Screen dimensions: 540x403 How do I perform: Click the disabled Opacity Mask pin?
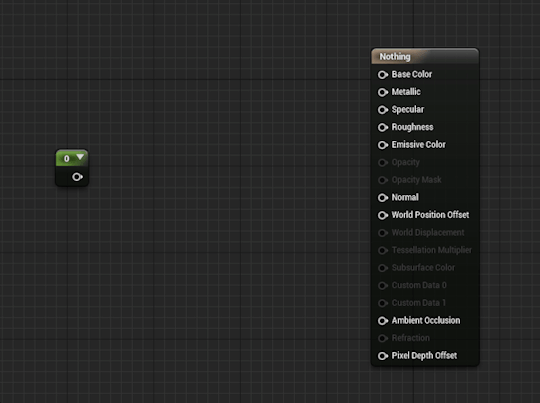[x=383, y=180]
